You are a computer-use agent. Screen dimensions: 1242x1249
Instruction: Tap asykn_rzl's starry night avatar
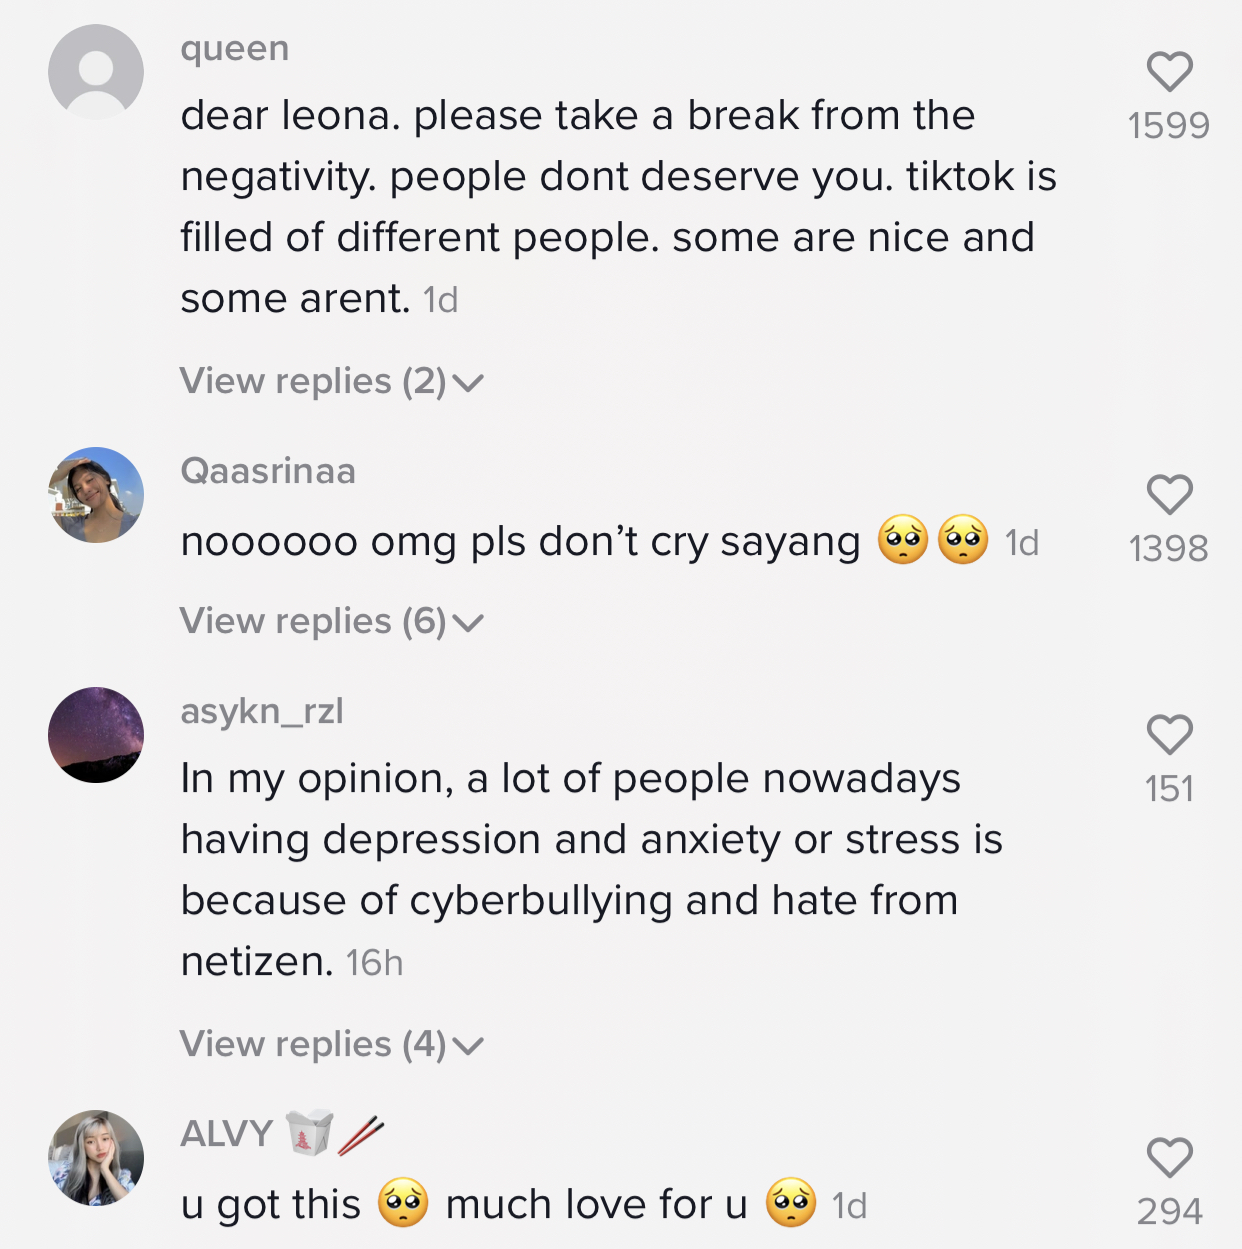coord(96,735)
